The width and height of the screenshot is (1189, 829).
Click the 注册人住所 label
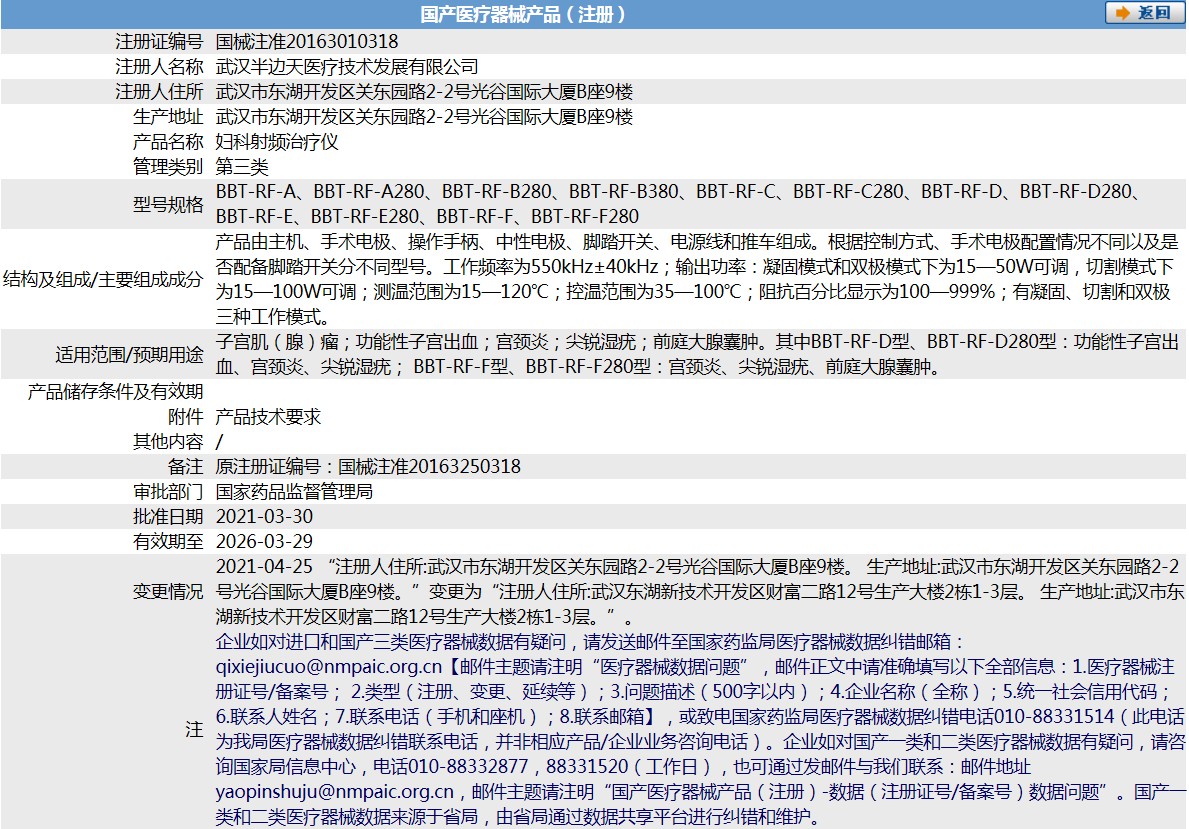159,92
